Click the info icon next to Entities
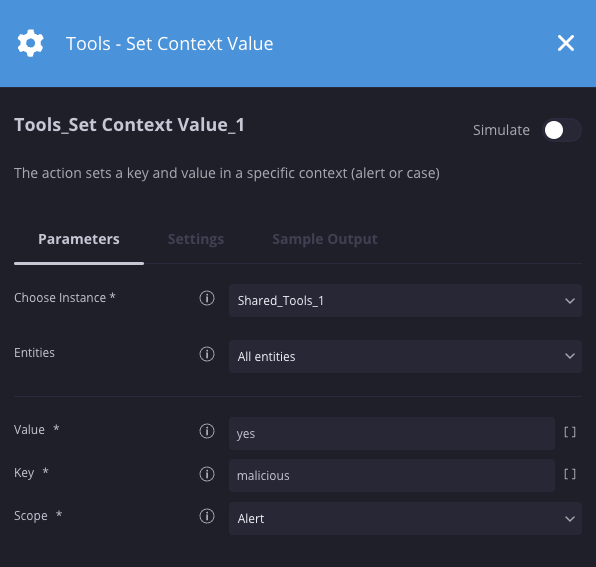Image resolution: width=596 pixels, height=567 pixels. (207, 354)
